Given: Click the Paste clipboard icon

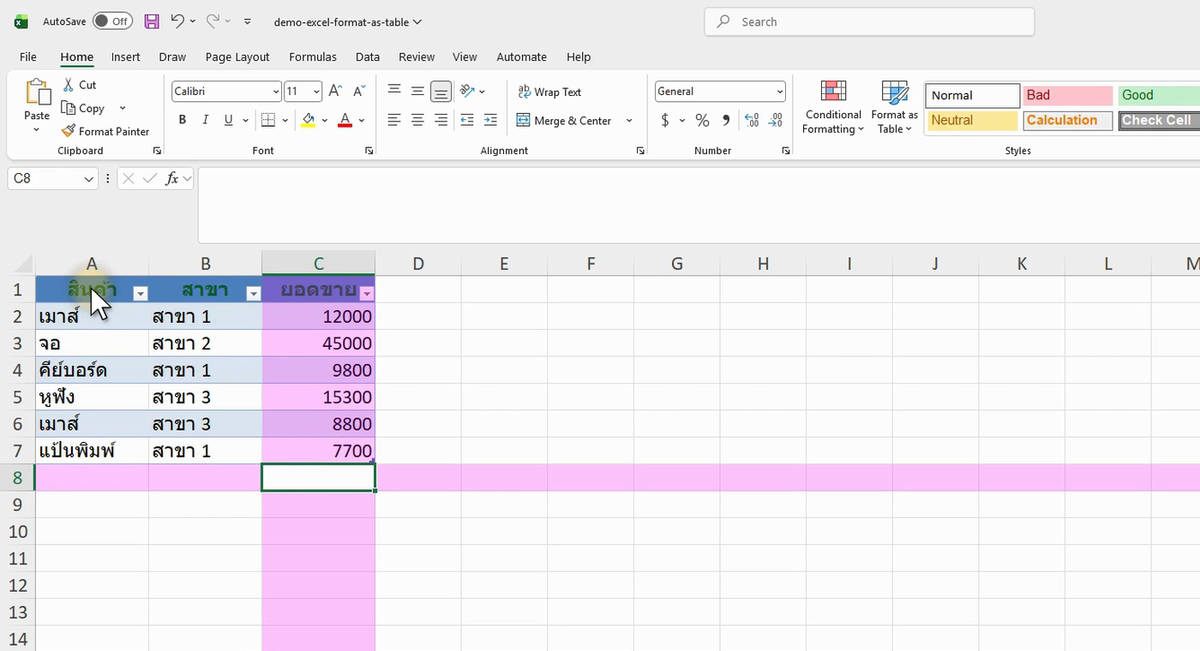Looking at the screenshot, I should click(x=37, y=93).
